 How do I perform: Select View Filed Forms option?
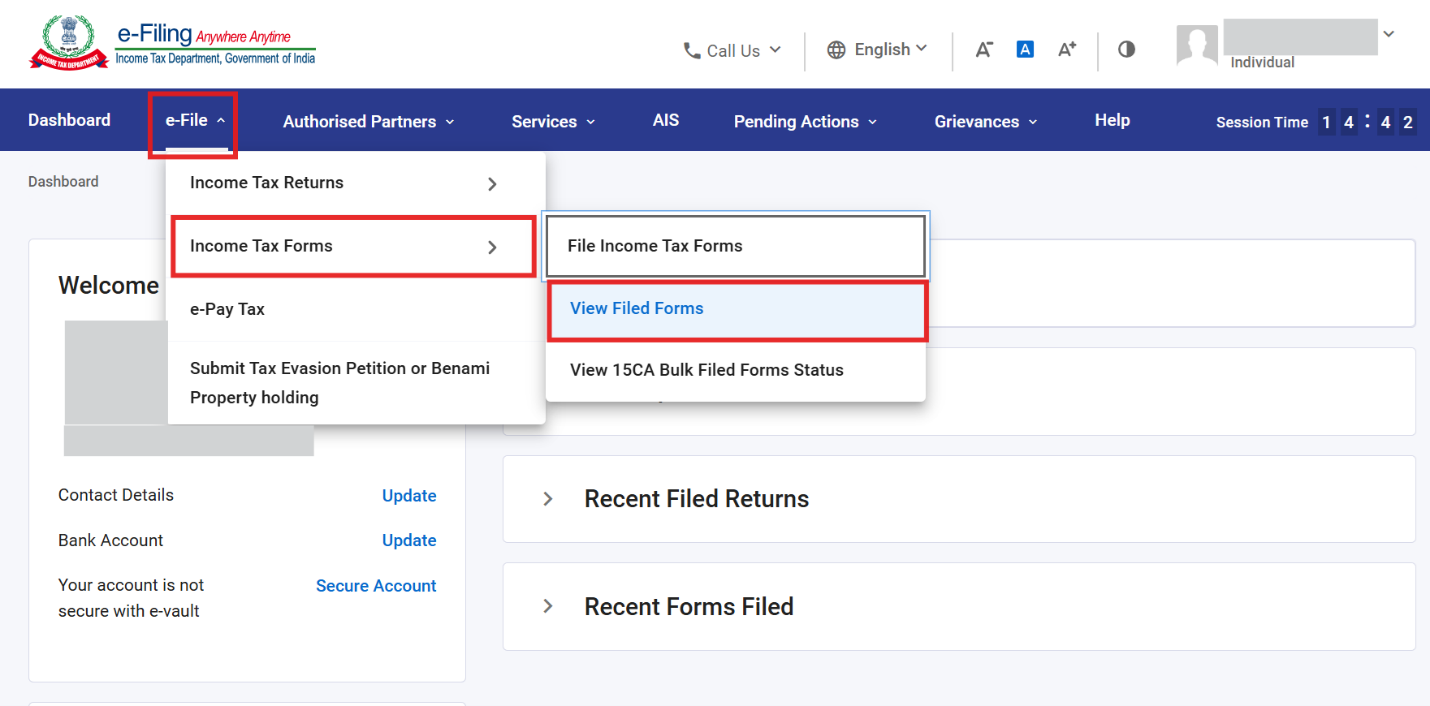click(x=637, y=309)
